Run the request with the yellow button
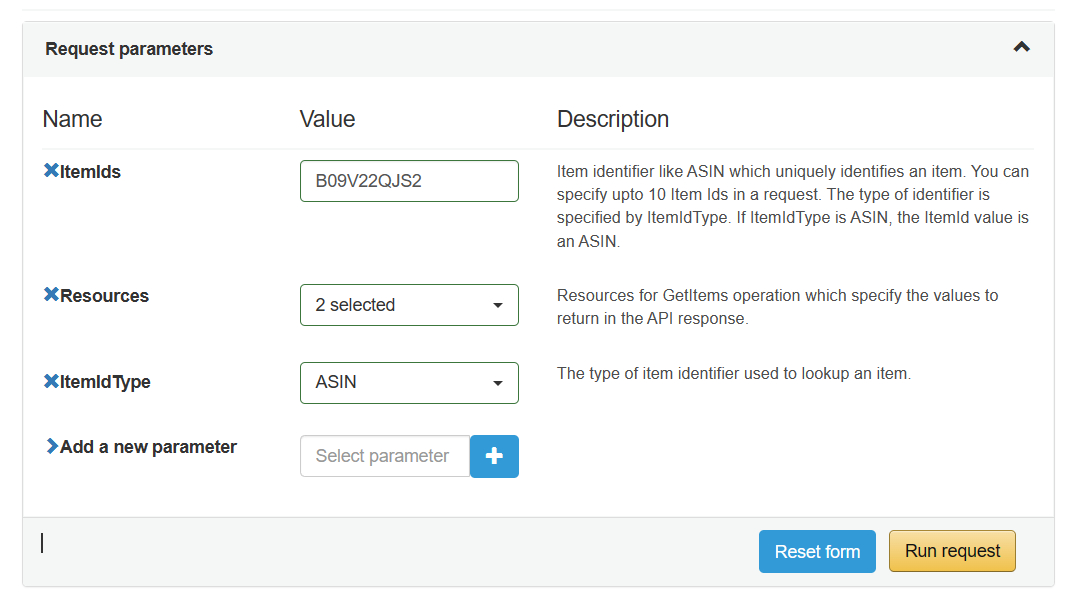Viewport: 1080px width, 600px height. tap(952, 552)
